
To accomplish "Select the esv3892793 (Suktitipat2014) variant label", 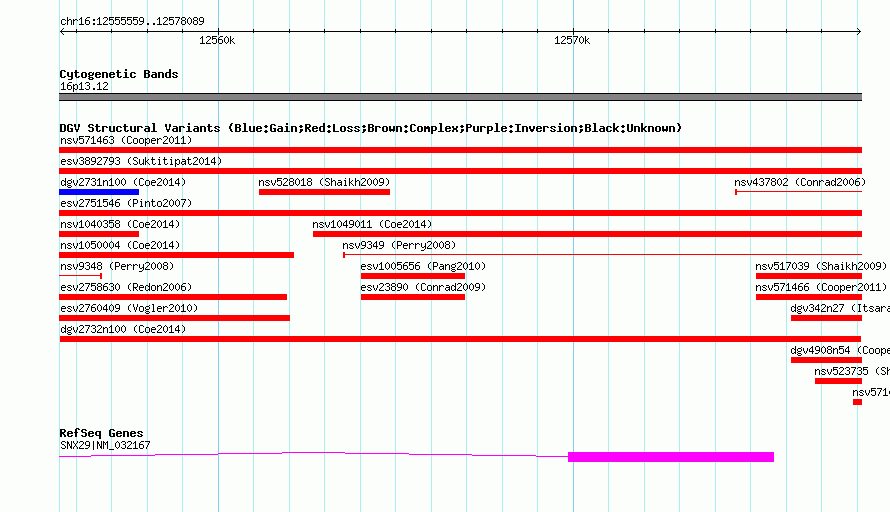I will pyautogui.click(x=141, y=161).
